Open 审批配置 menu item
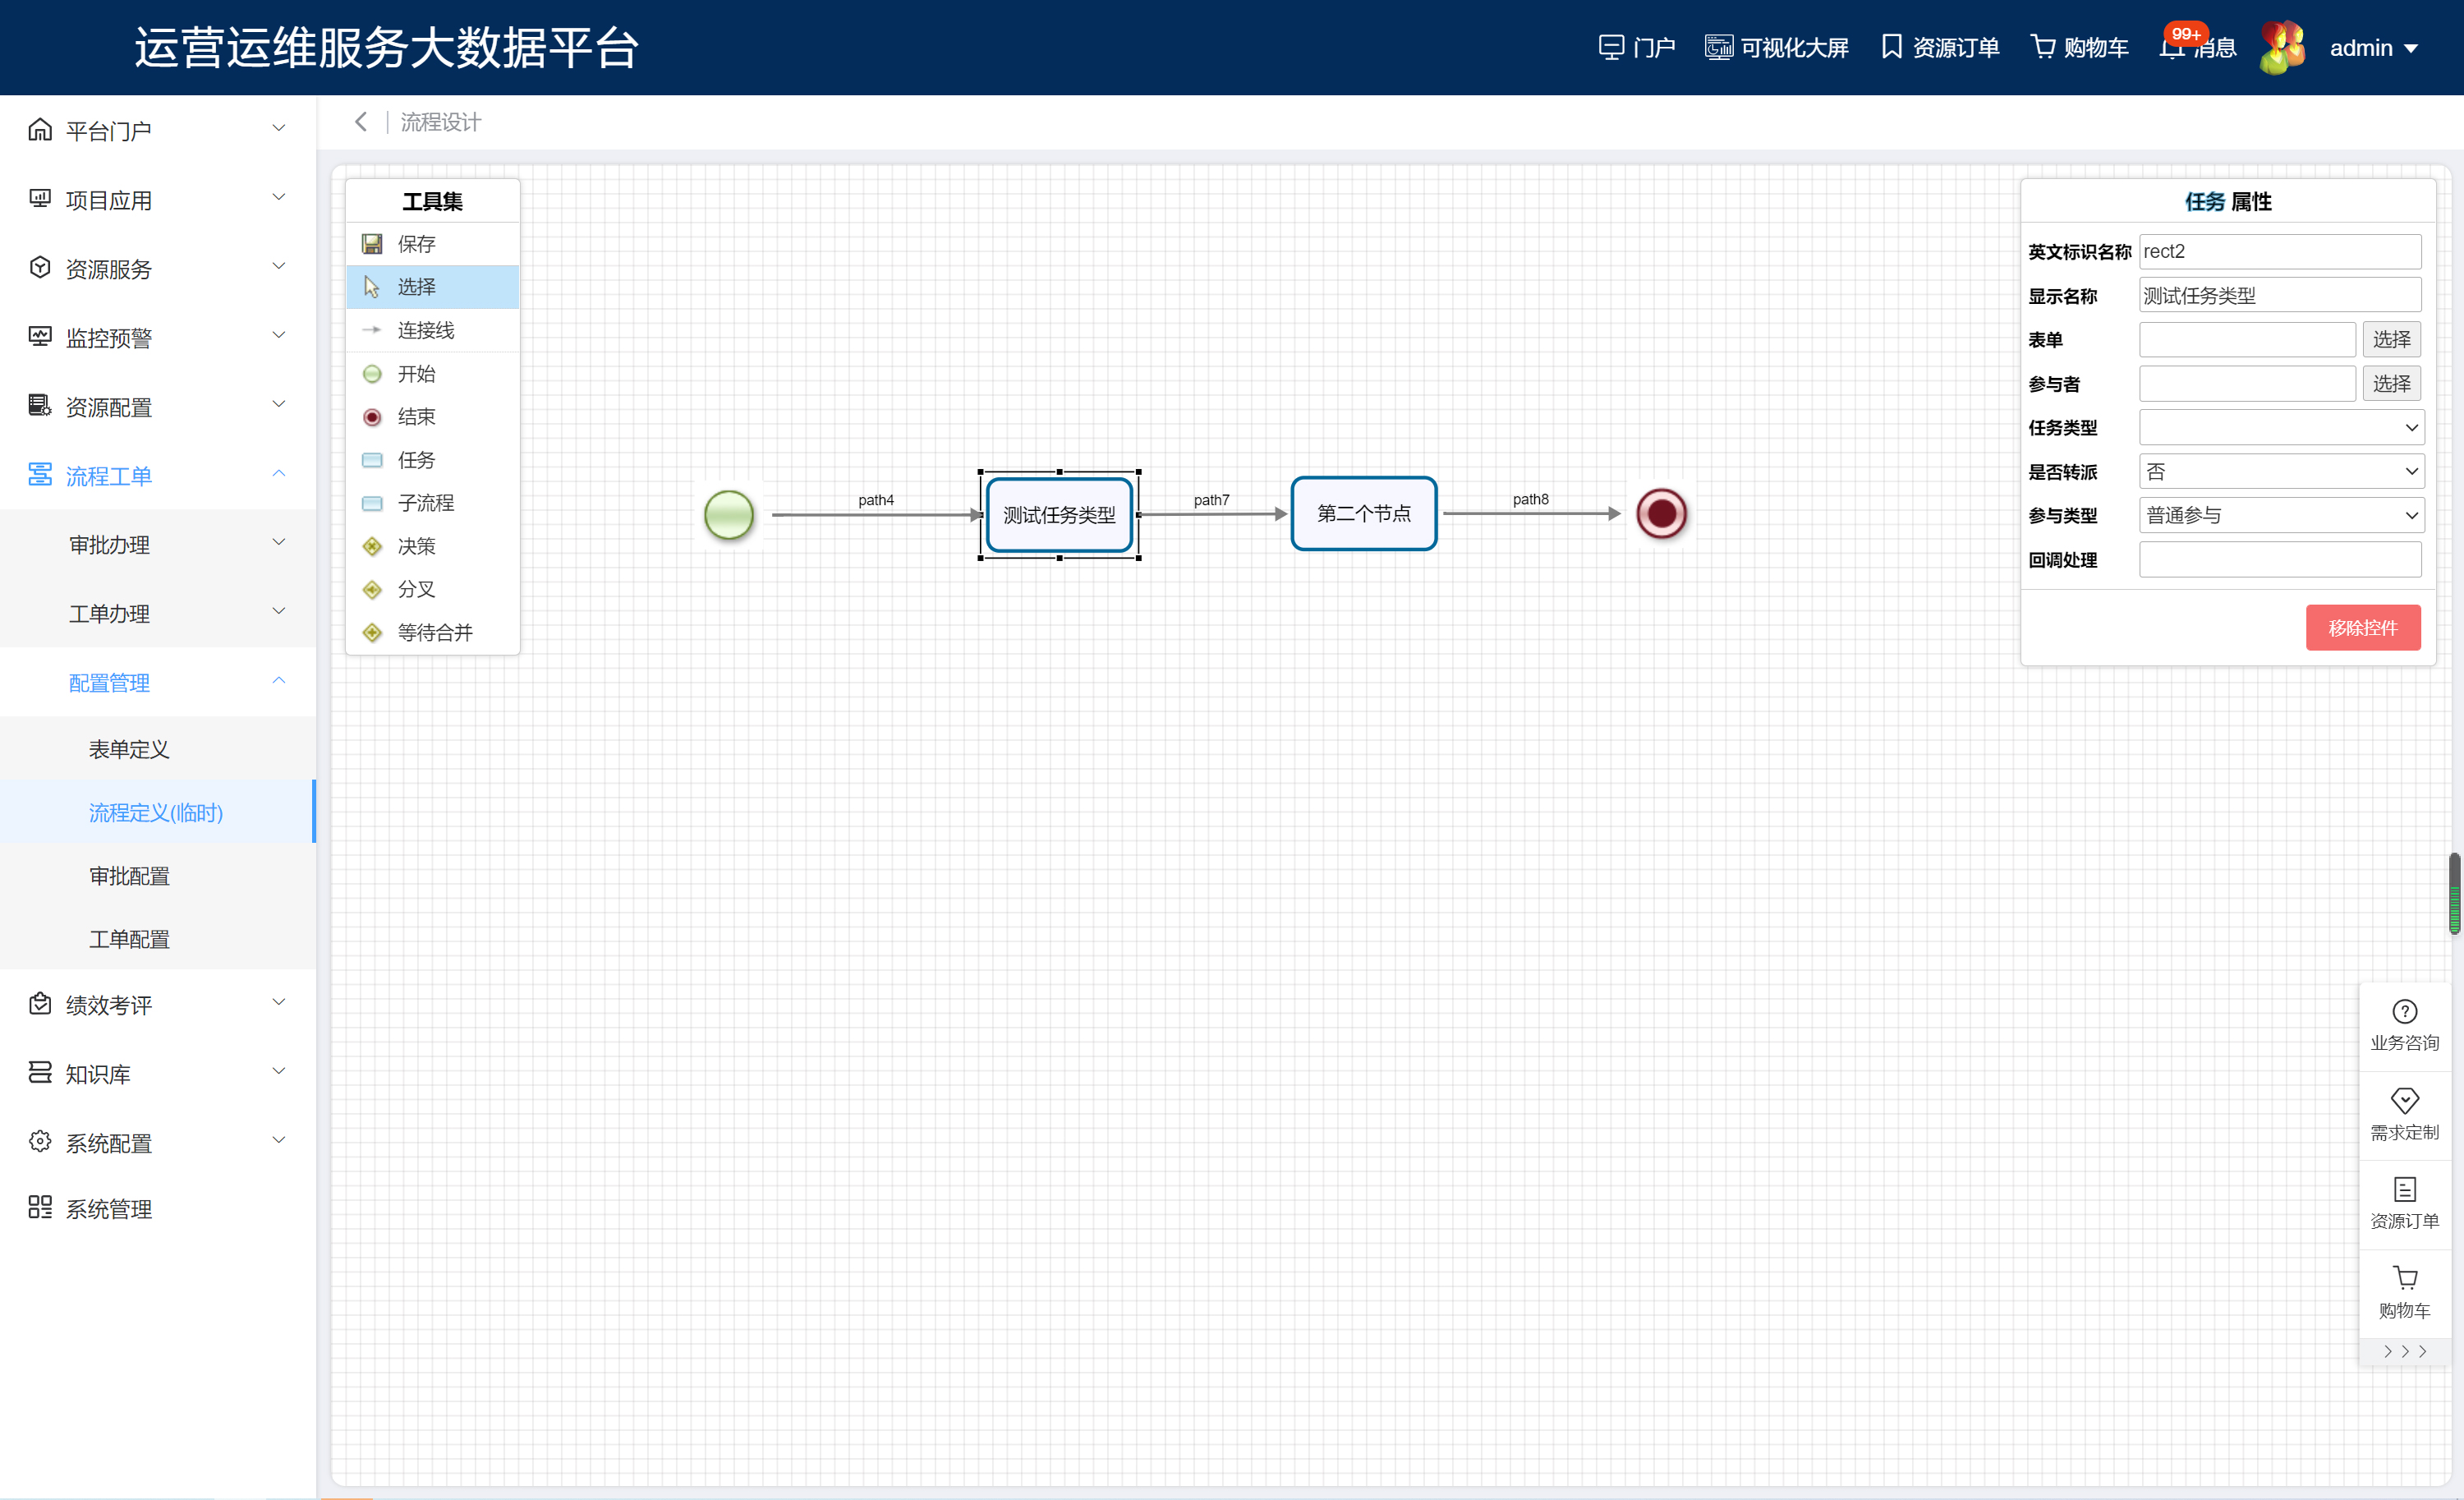Image resolution: width=2464 pixels, height=1500 pixels. coord(129,876)
